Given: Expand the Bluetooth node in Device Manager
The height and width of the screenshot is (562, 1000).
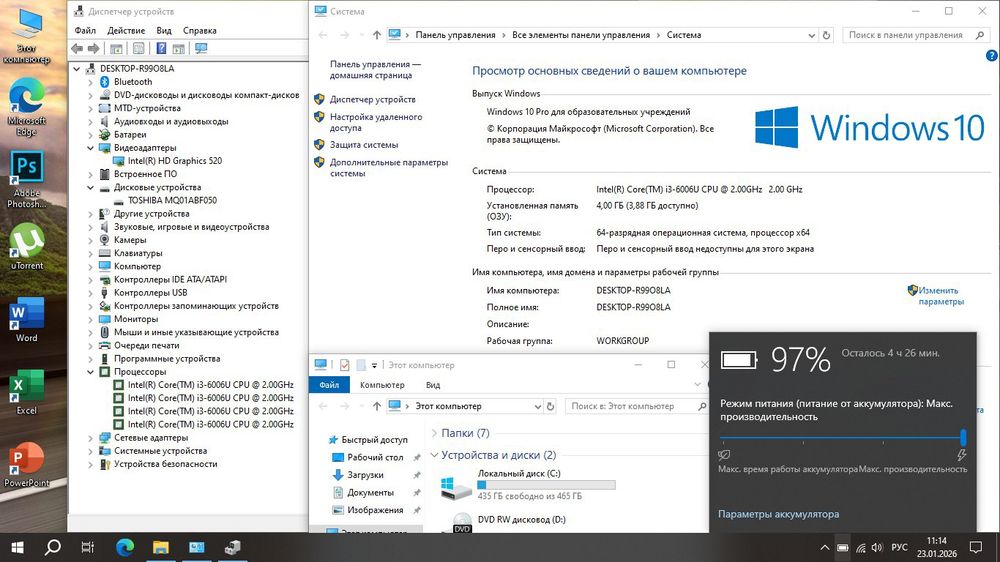Looking at the screenshot, I should click(x=91, y=82).
